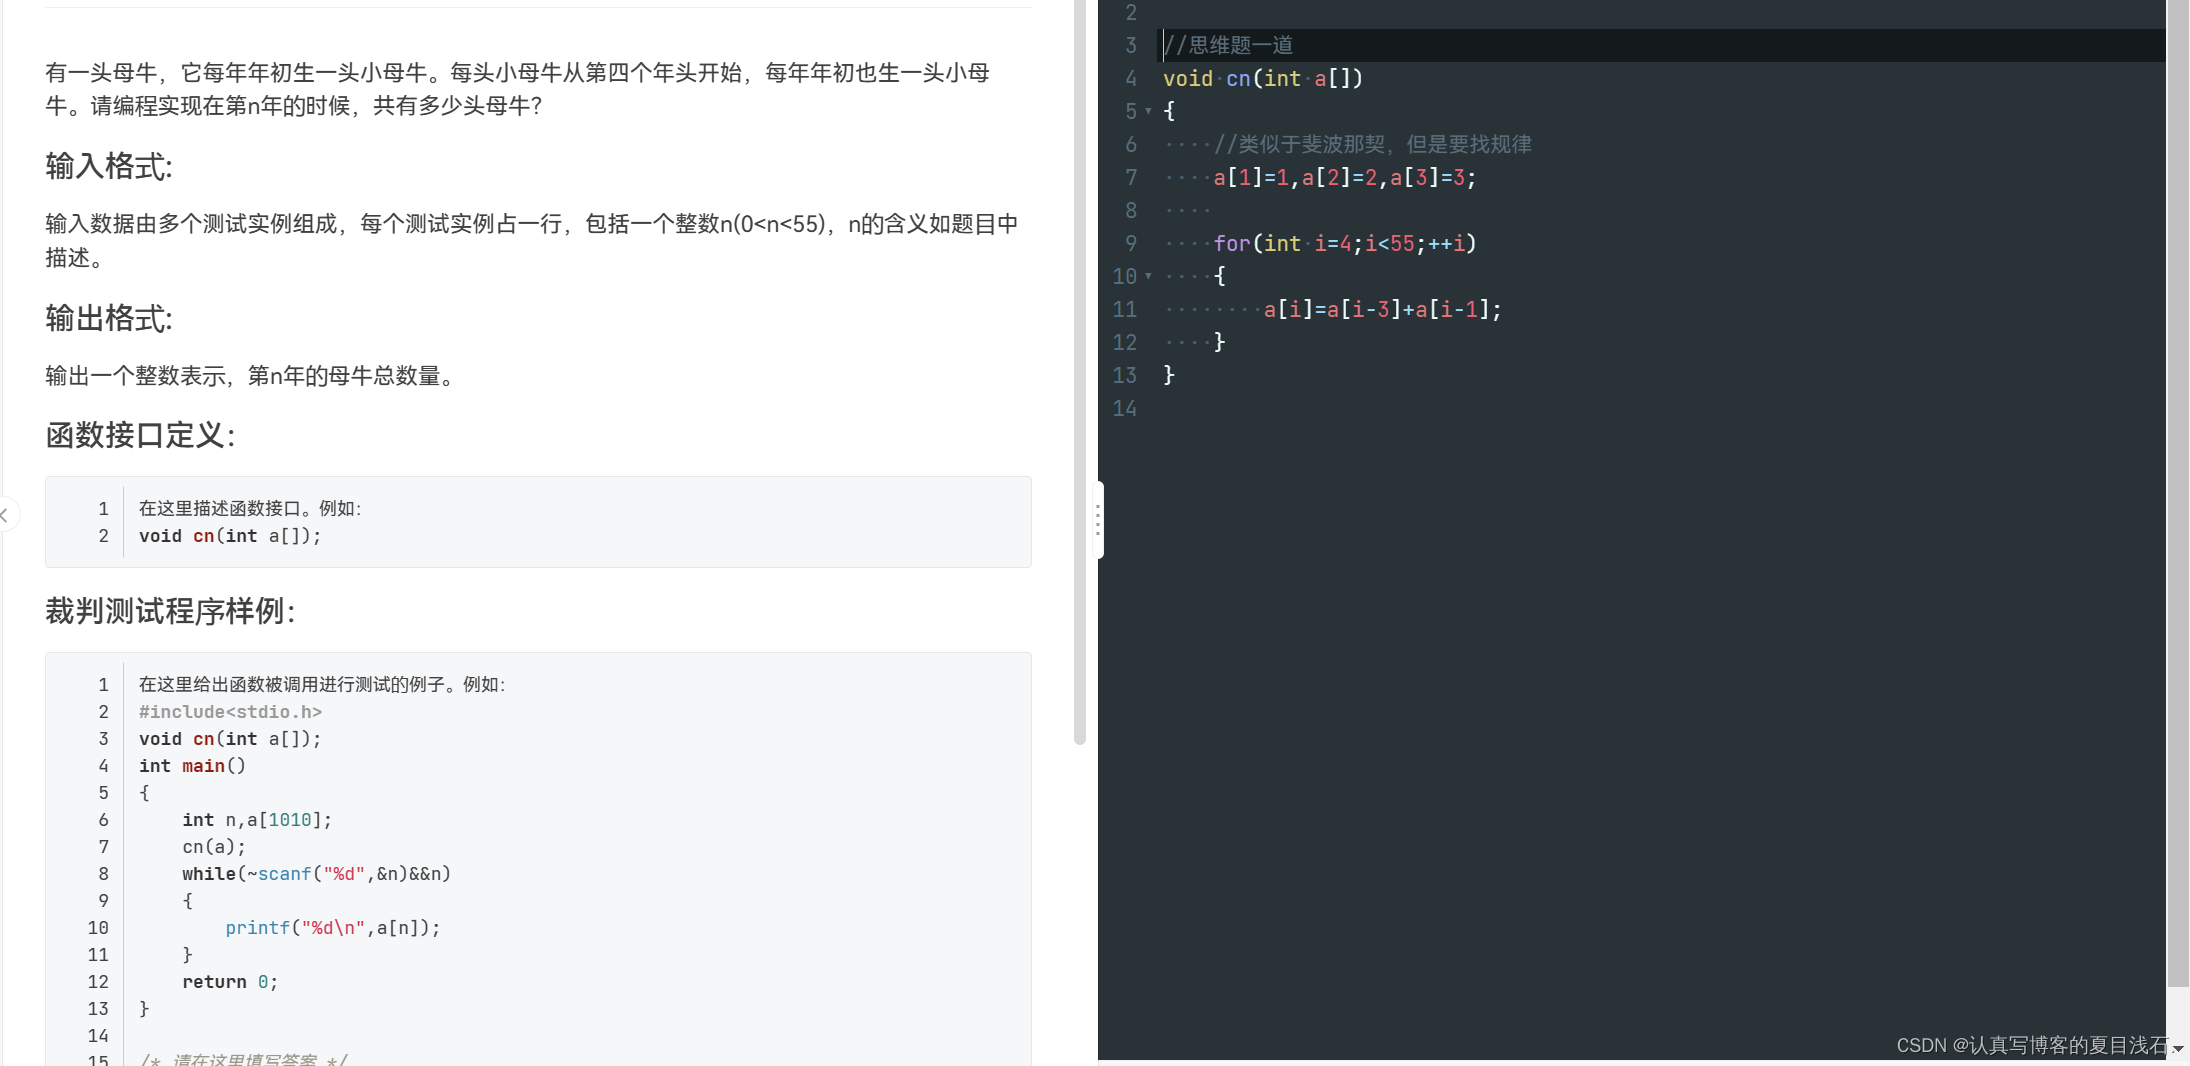
Task: Click the #include<stdio.h> line in sample code
Action: click(x=230, y=711)
